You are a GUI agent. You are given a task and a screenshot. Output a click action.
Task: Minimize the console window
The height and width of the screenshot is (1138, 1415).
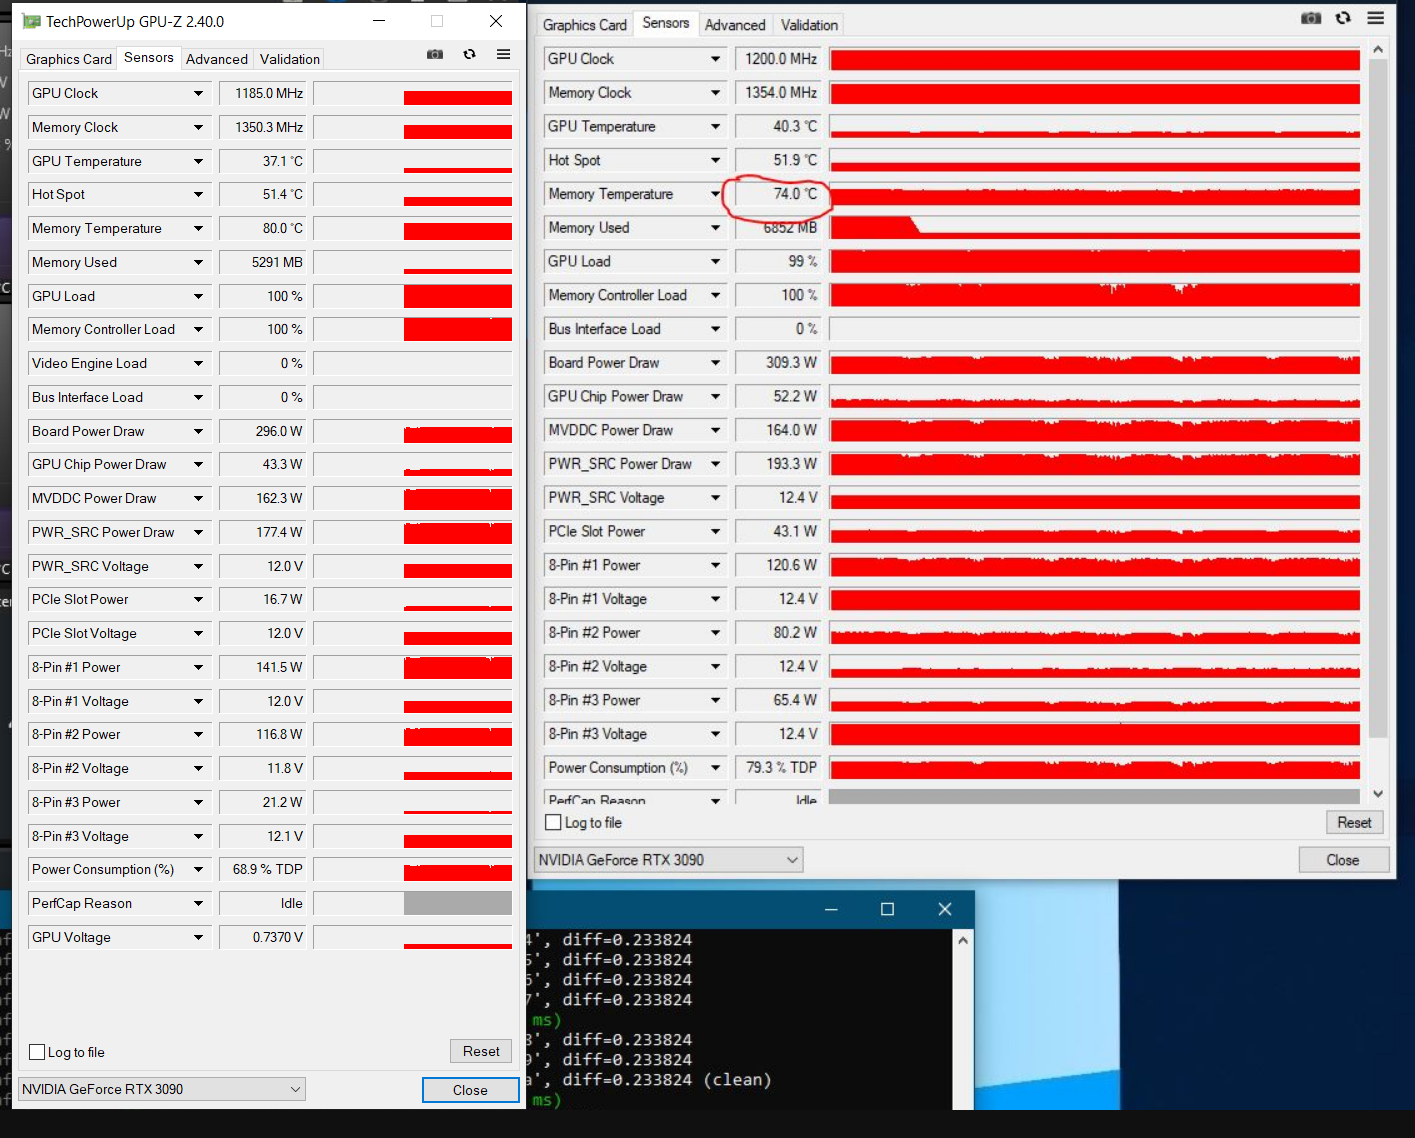click(831, 909)
